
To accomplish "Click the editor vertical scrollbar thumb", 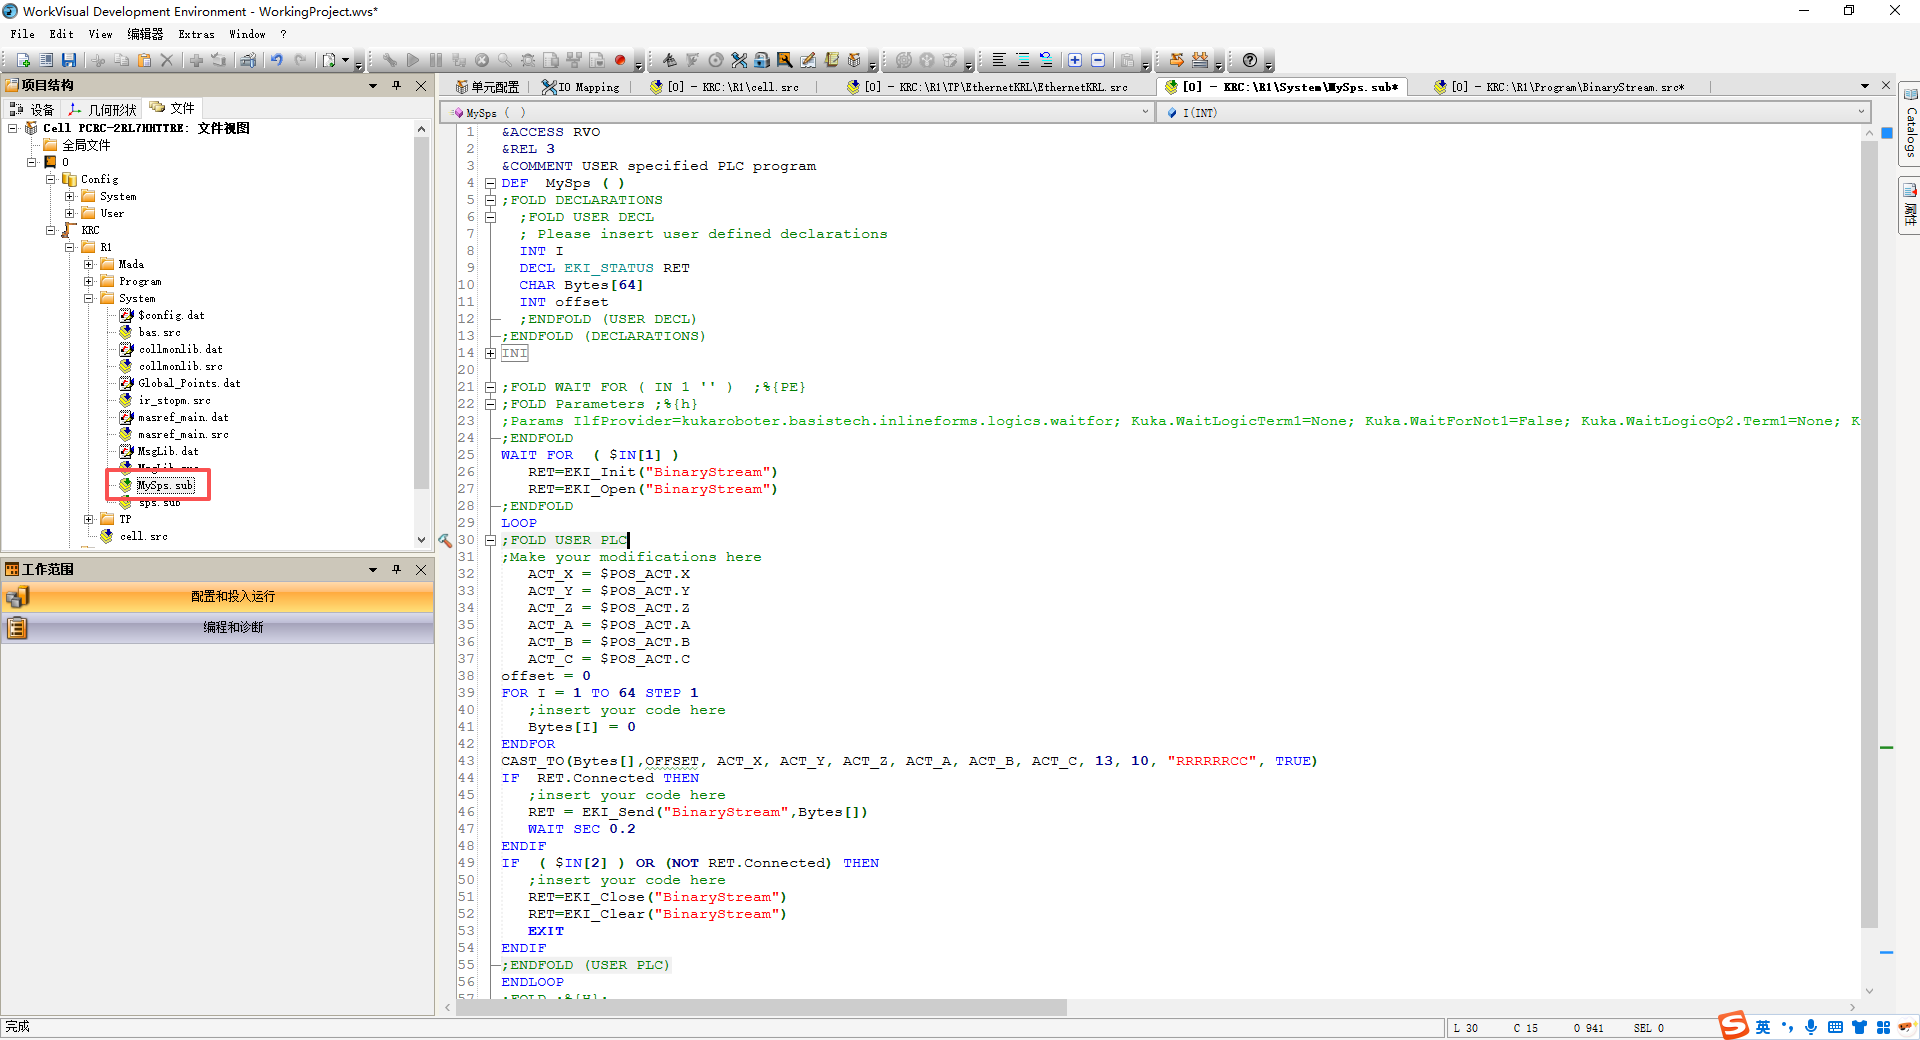I will click(x=1869, y=535).
